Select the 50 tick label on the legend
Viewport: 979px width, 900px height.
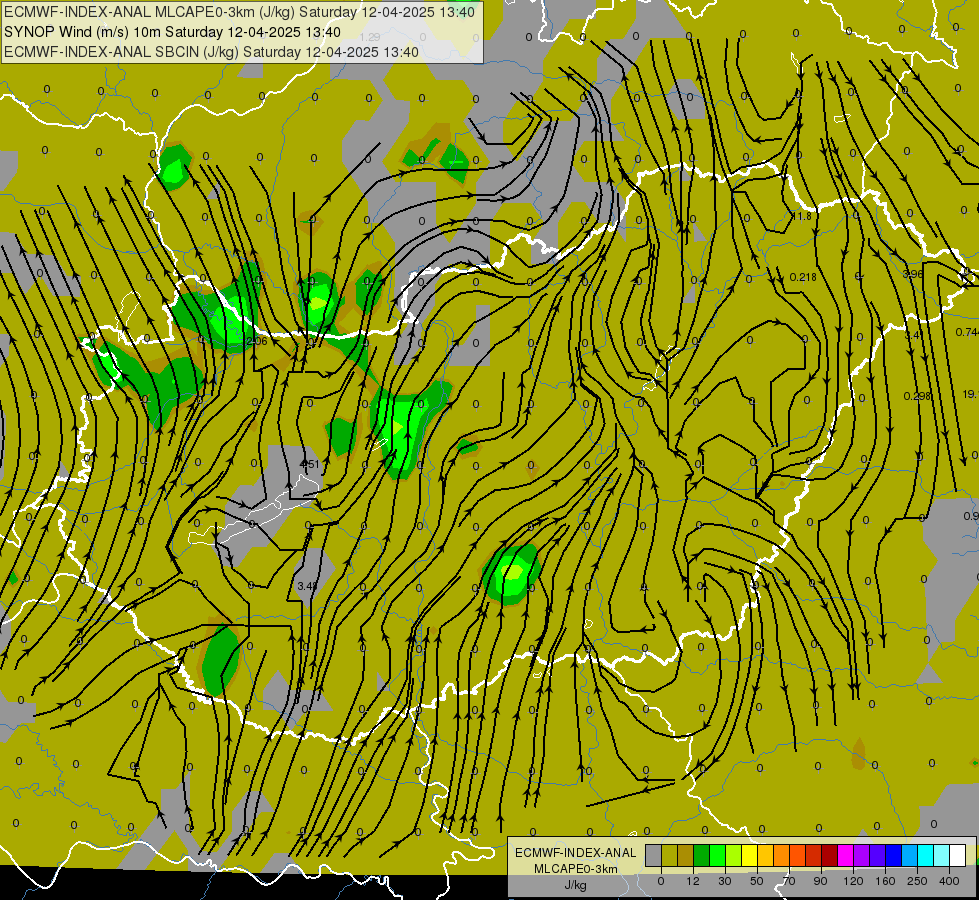click(757, 881)
